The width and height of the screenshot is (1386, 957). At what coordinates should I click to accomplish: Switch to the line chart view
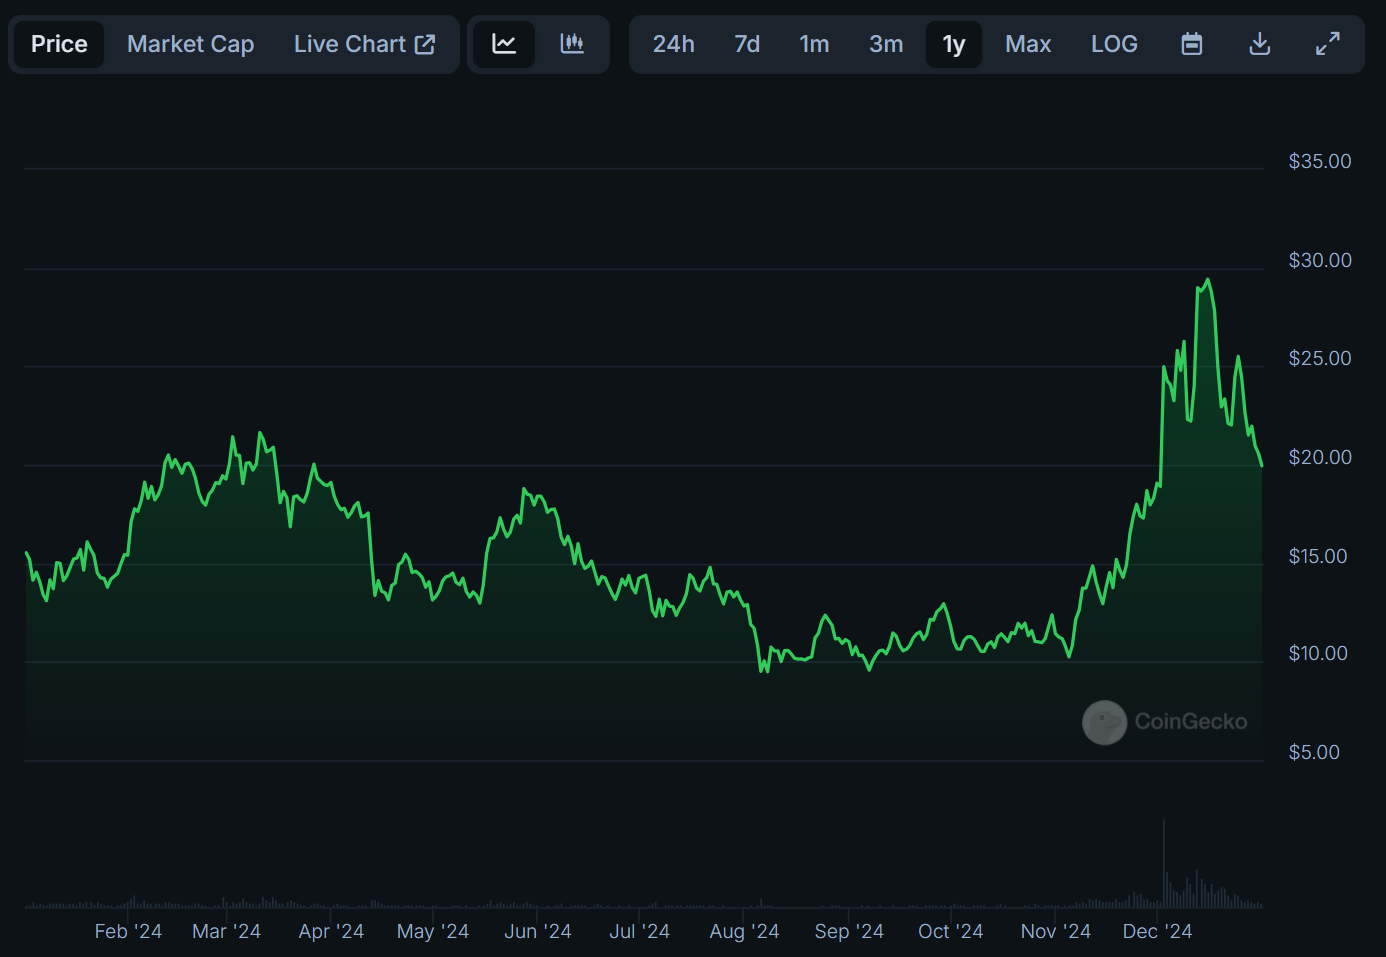click(504, 44)
